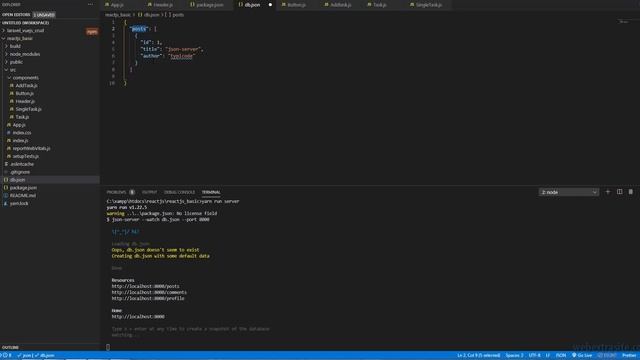Switch to the Output panel tab
Screen dimensions: 640x360
pyautogui.click(x=149, y=192)
